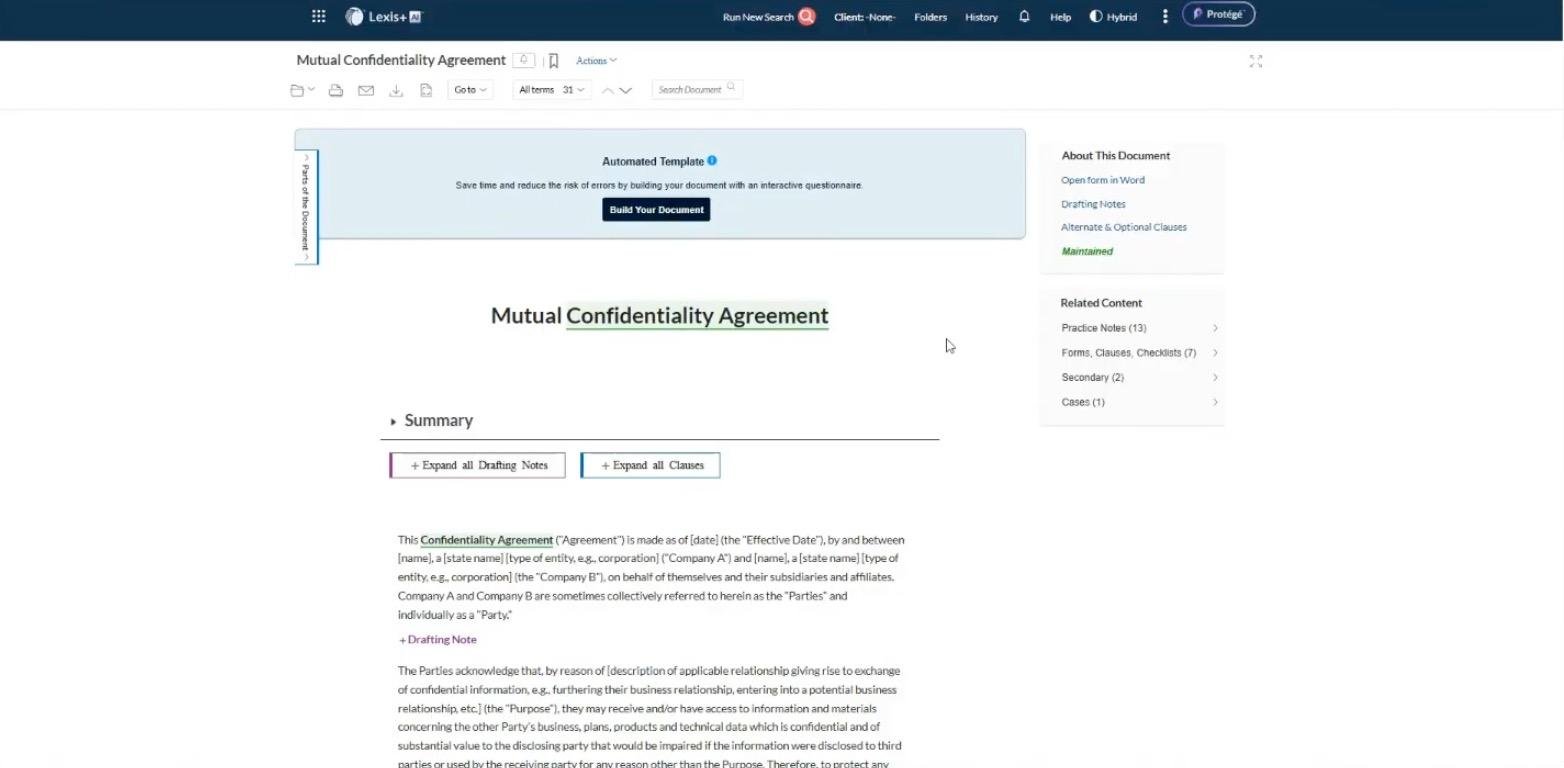Screen dimensions: 1564x768
Task: Toggle Hybrid display mode
Action: coord(1113,16)
